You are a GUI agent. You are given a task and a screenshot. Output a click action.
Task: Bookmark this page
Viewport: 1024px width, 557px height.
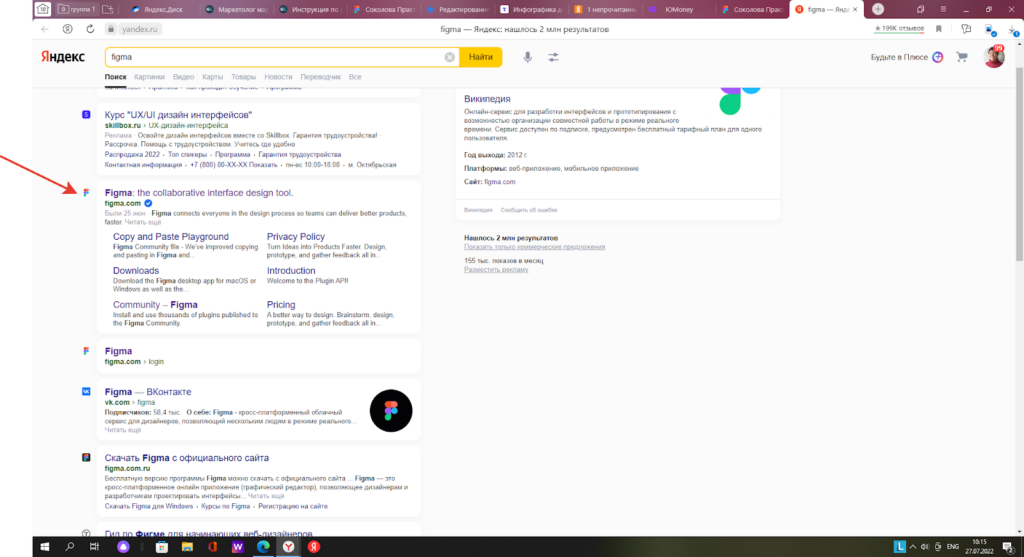[x=938, y=29]
